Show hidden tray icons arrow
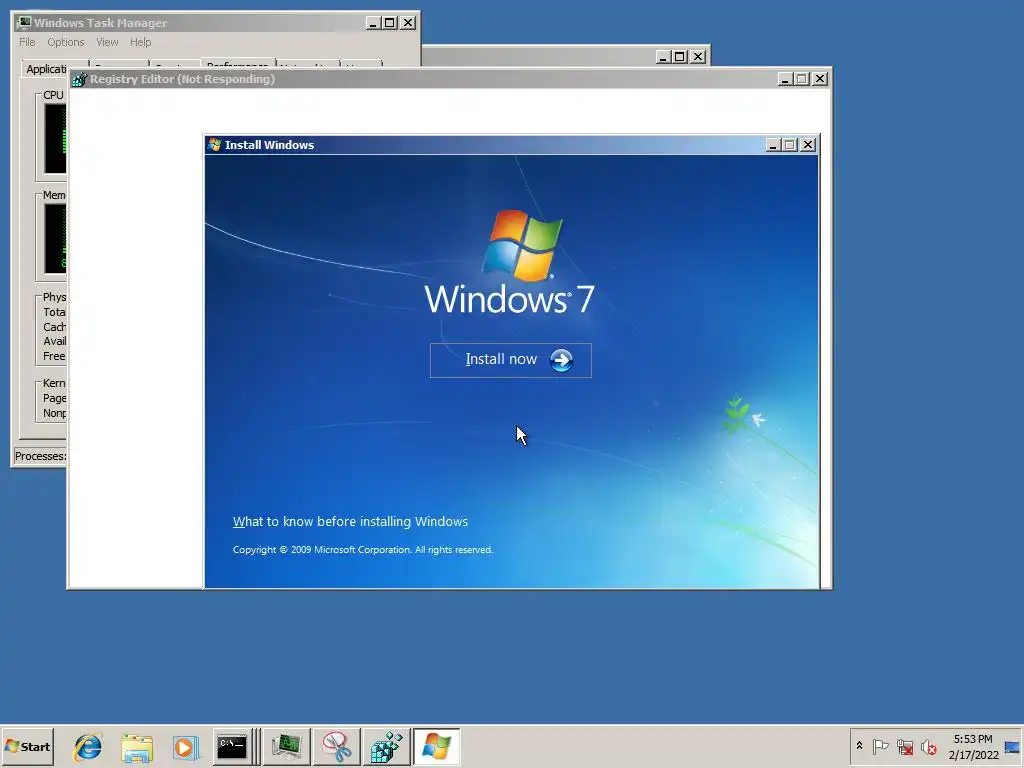Viewport: 1024px width, 768px height. [859, 746]
